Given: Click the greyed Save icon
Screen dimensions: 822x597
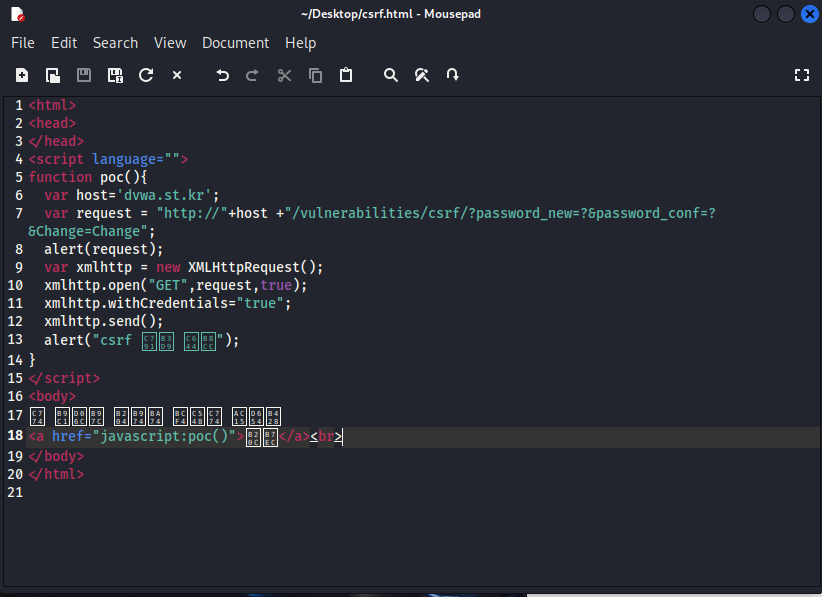Looking at the screenshot, I should point(84,75).
